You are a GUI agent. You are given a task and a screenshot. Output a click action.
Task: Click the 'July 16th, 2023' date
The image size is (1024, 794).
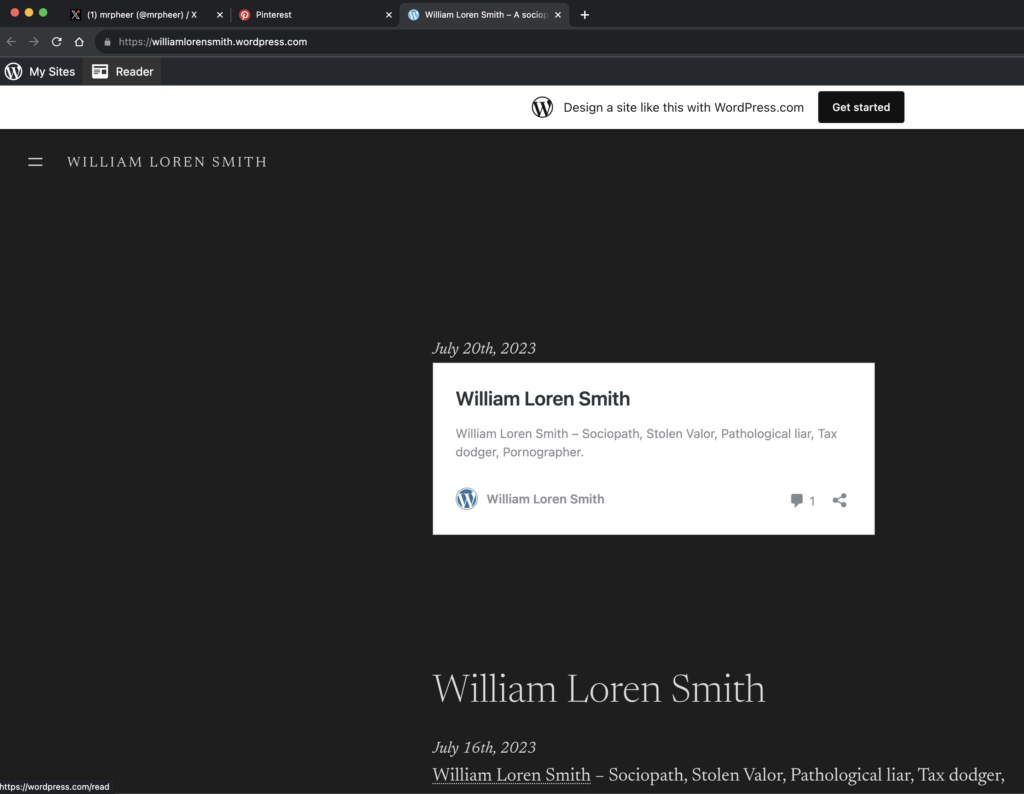tap(484, 748)
